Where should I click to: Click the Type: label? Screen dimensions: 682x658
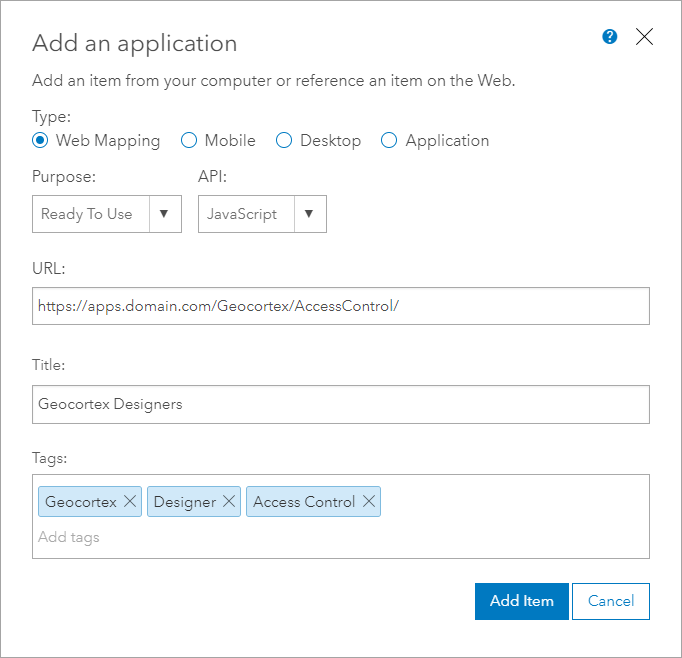51,117
